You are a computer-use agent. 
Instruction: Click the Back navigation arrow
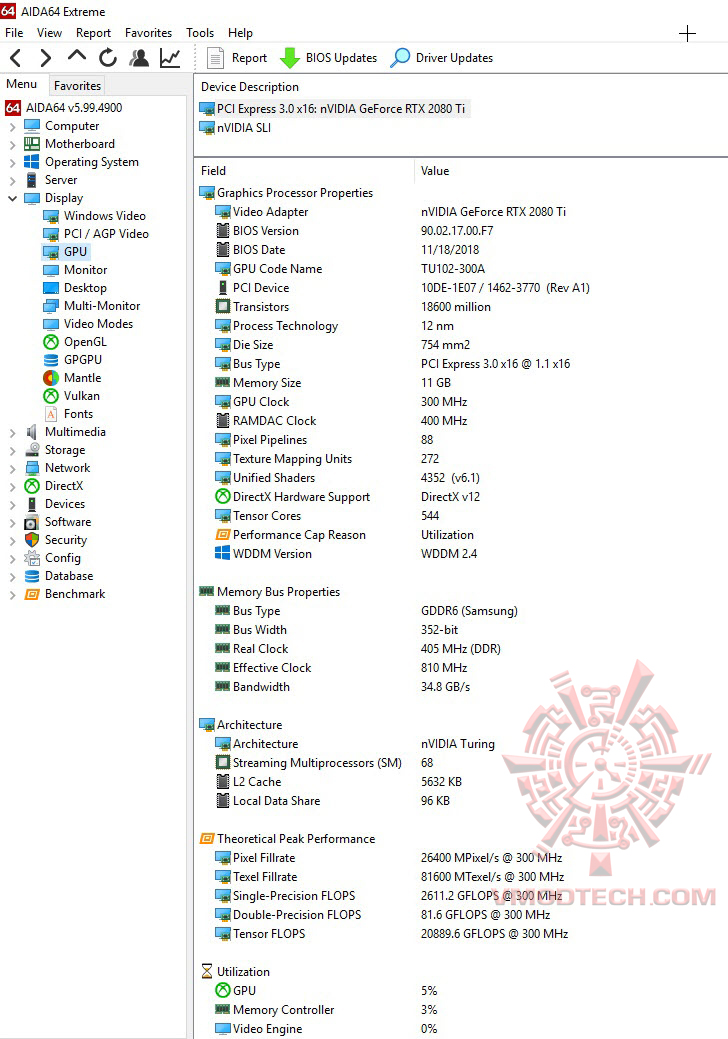(x=16, y=58)
